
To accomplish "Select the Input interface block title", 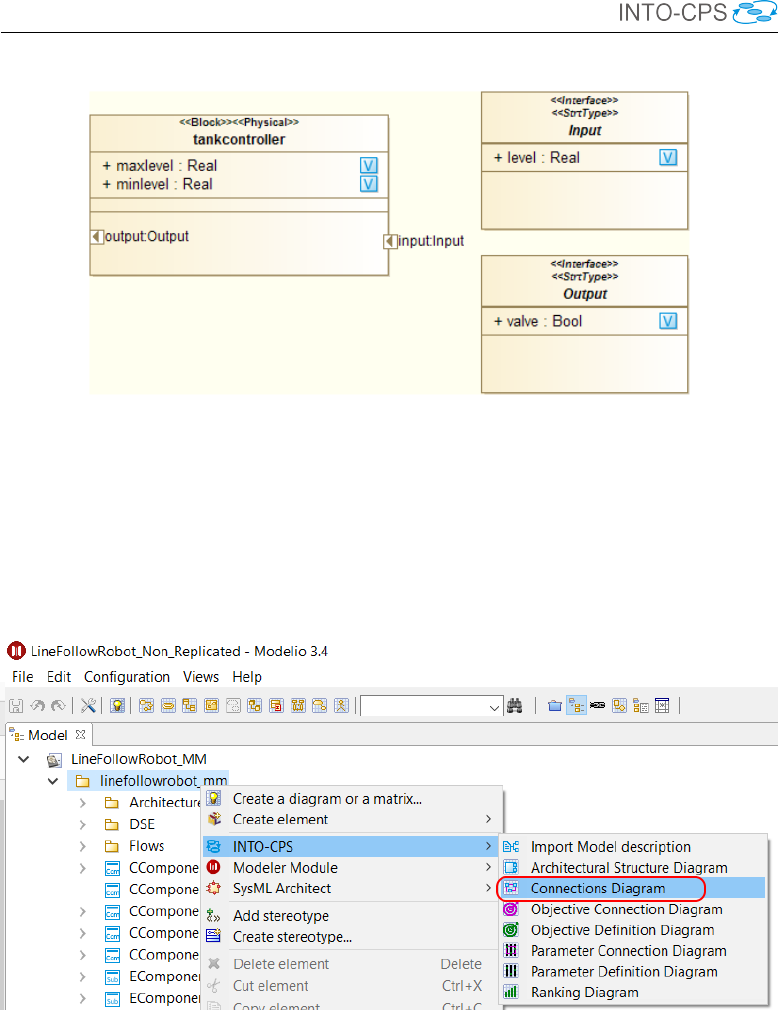I will (x=584, y=130).
